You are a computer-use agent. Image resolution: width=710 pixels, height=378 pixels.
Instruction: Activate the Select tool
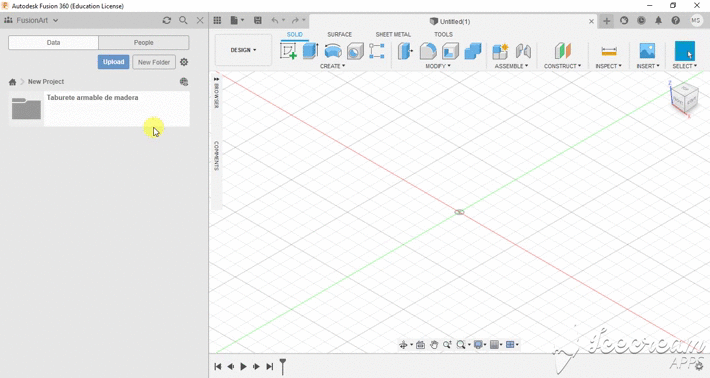coord(685,51)
